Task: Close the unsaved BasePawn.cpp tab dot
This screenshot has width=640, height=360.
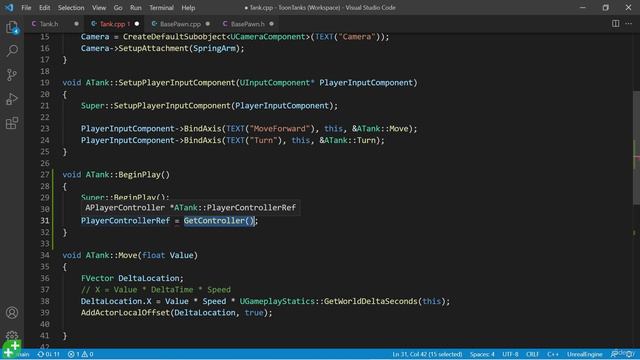Action: tap(208, 24)
